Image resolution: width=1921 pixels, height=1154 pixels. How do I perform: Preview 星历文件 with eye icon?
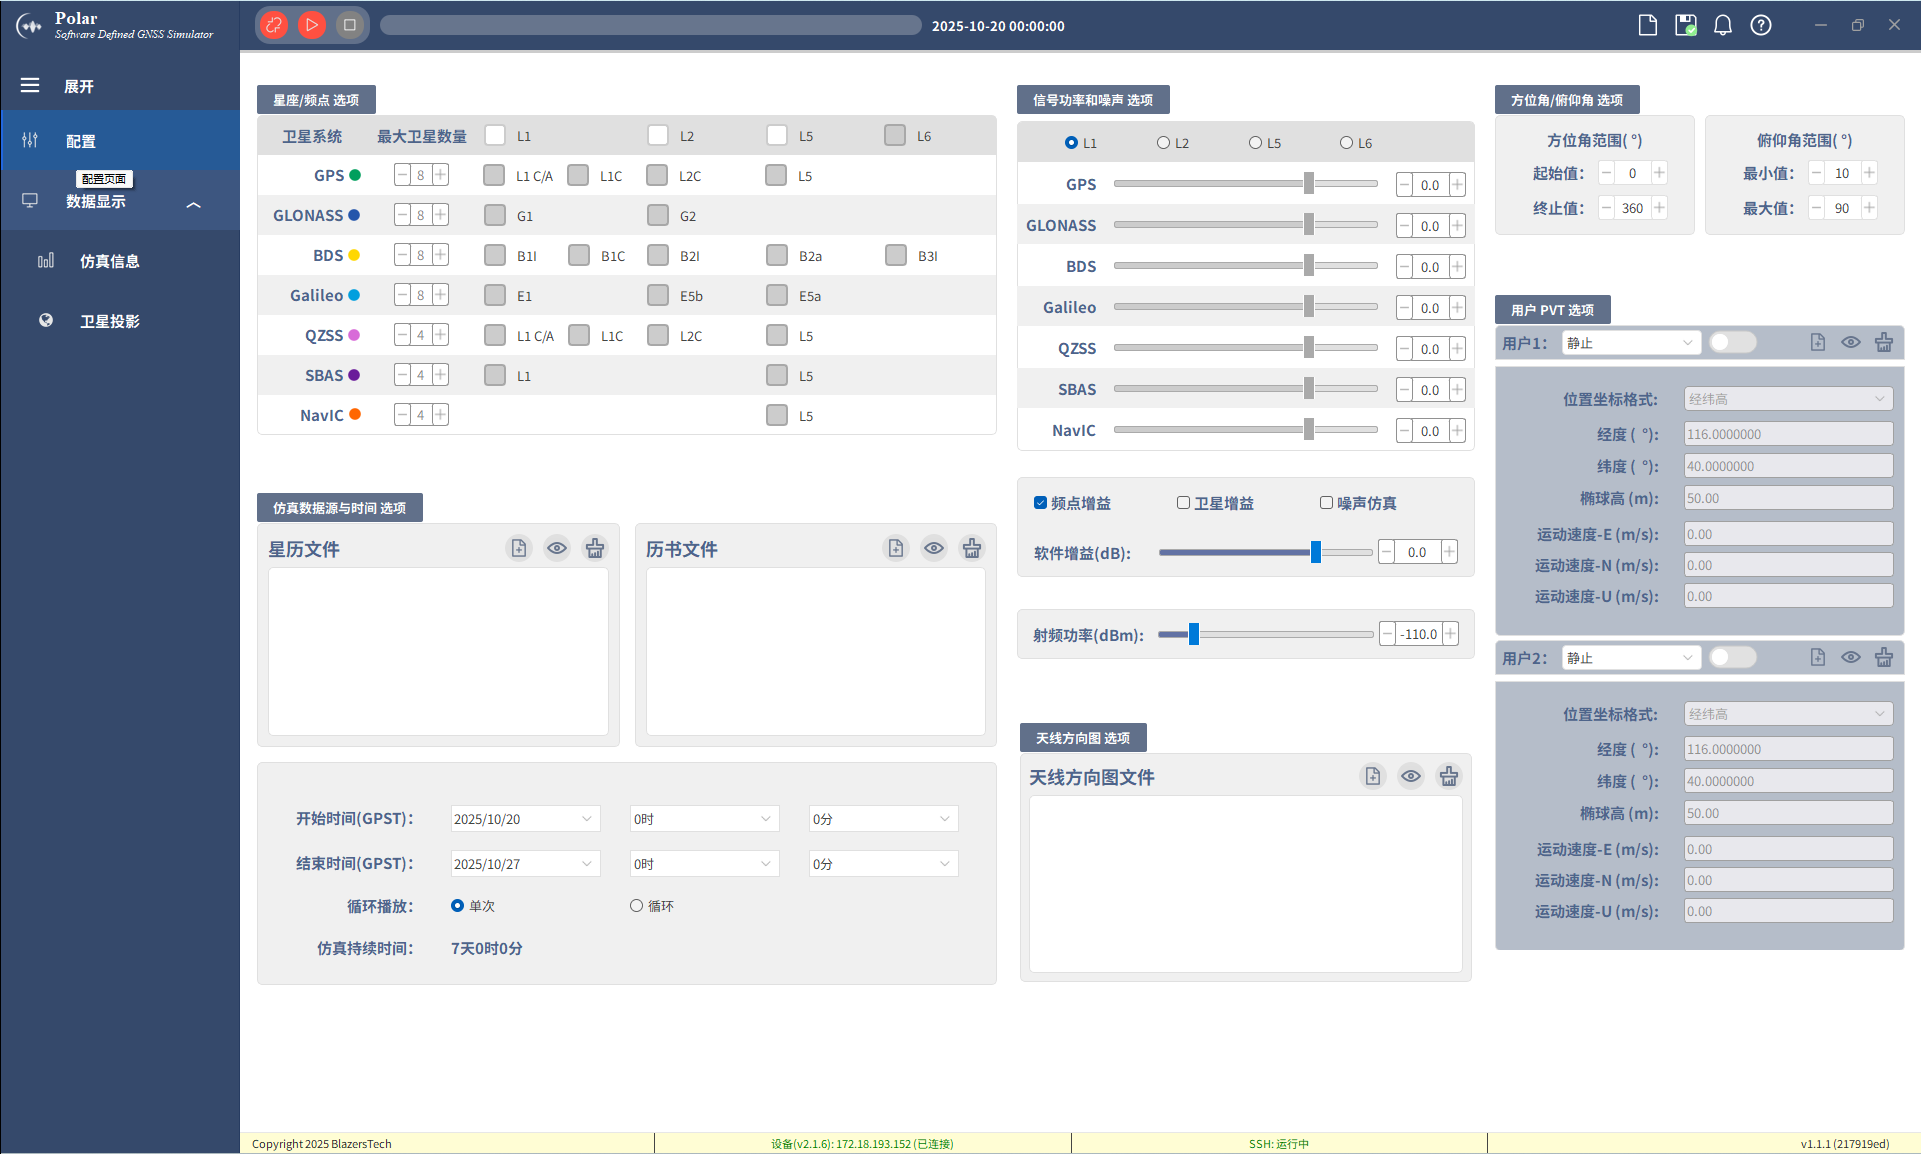(x=557, y=548)
